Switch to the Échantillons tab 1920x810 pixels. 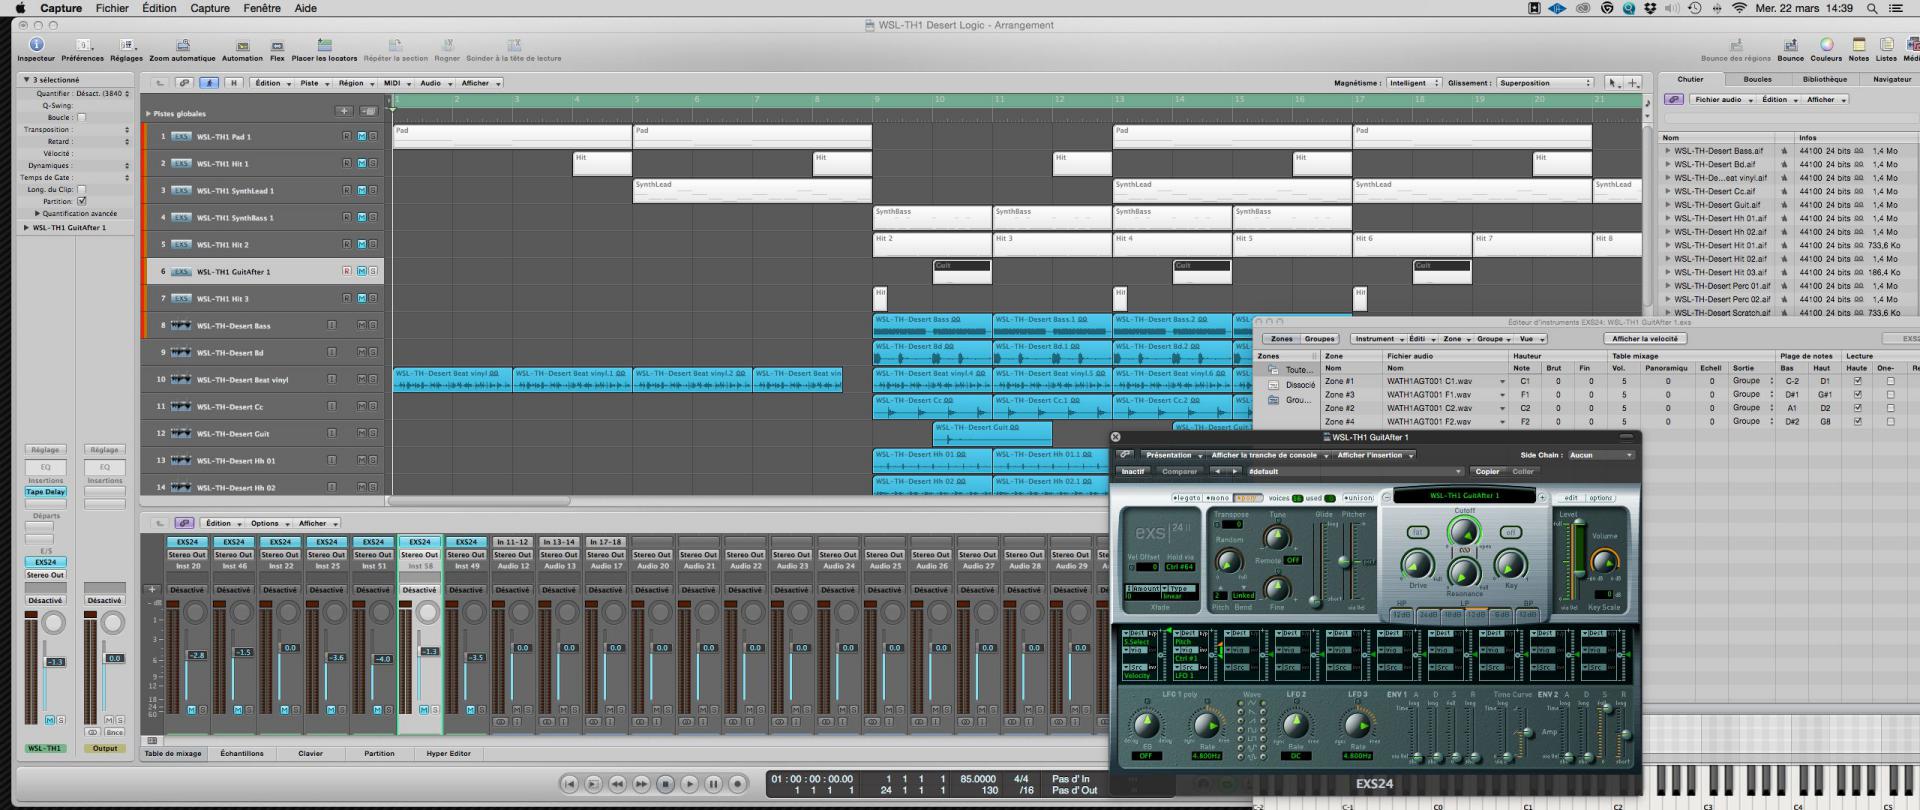242,753
